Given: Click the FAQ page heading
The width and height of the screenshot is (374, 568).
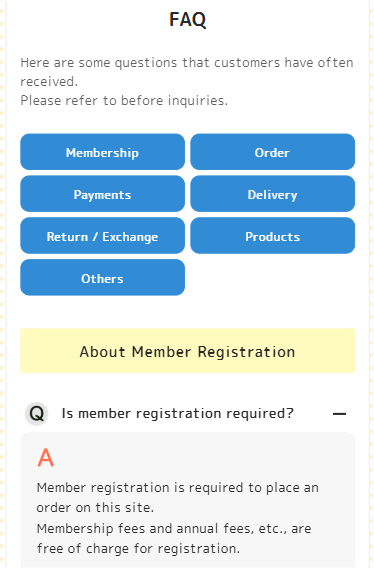Looking at the screenshot, I should click(188, 19).
